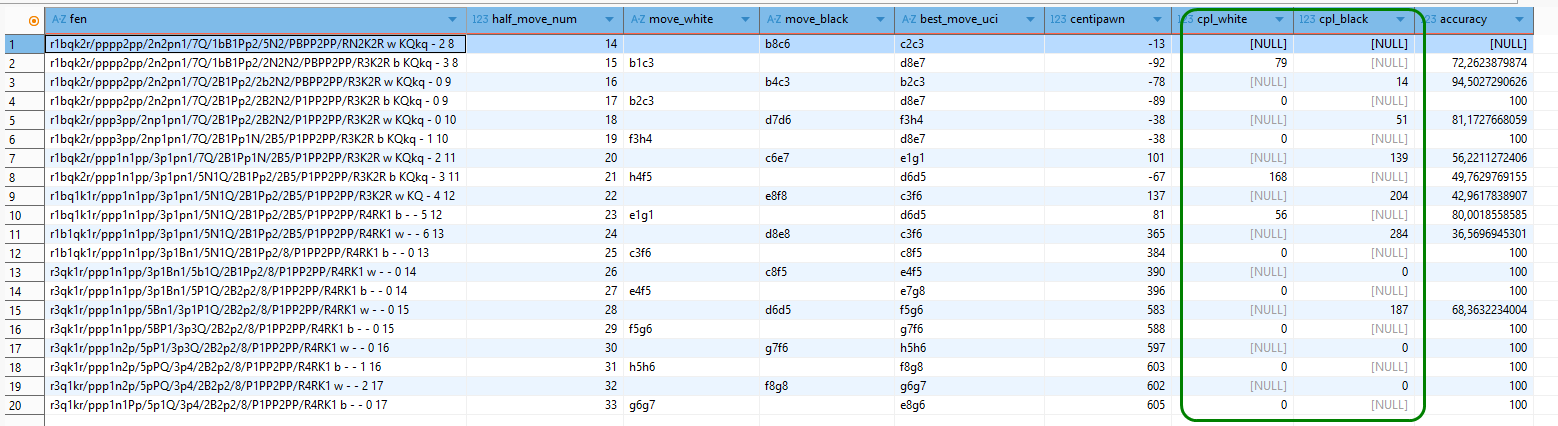
Task: Click the orange record-mode icon in grid corner
Action: click(35, 20)
